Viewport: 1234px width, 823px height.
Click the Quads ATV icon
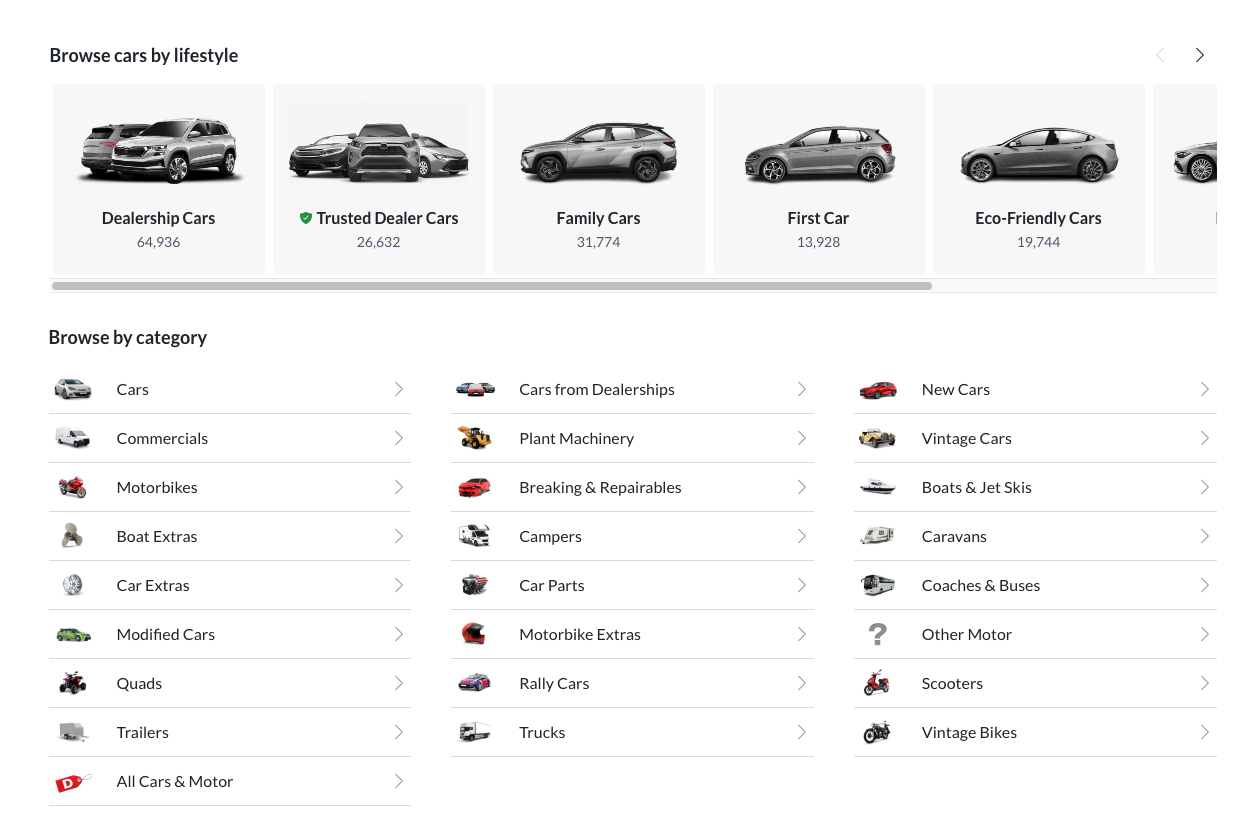pos(72,683)
